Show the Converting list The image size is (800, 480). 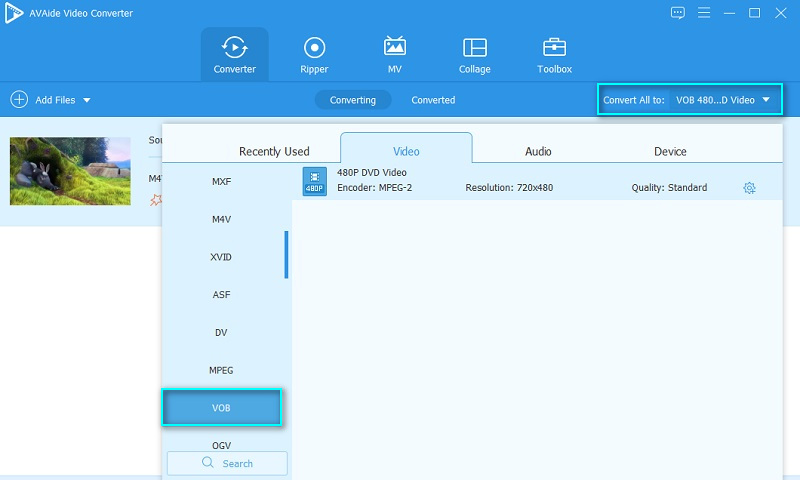353,100
